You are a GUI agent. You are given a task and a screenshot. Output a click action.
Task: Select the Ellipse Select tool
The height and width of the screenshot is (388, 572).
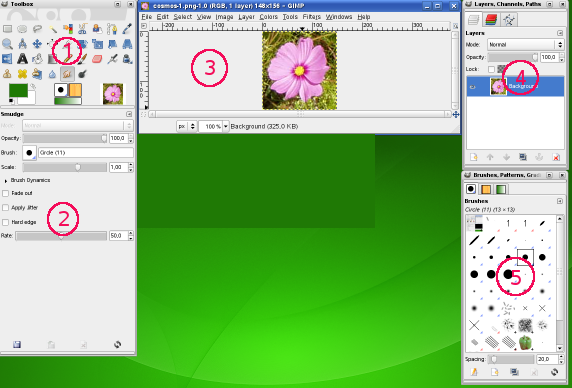pos(22,29)
